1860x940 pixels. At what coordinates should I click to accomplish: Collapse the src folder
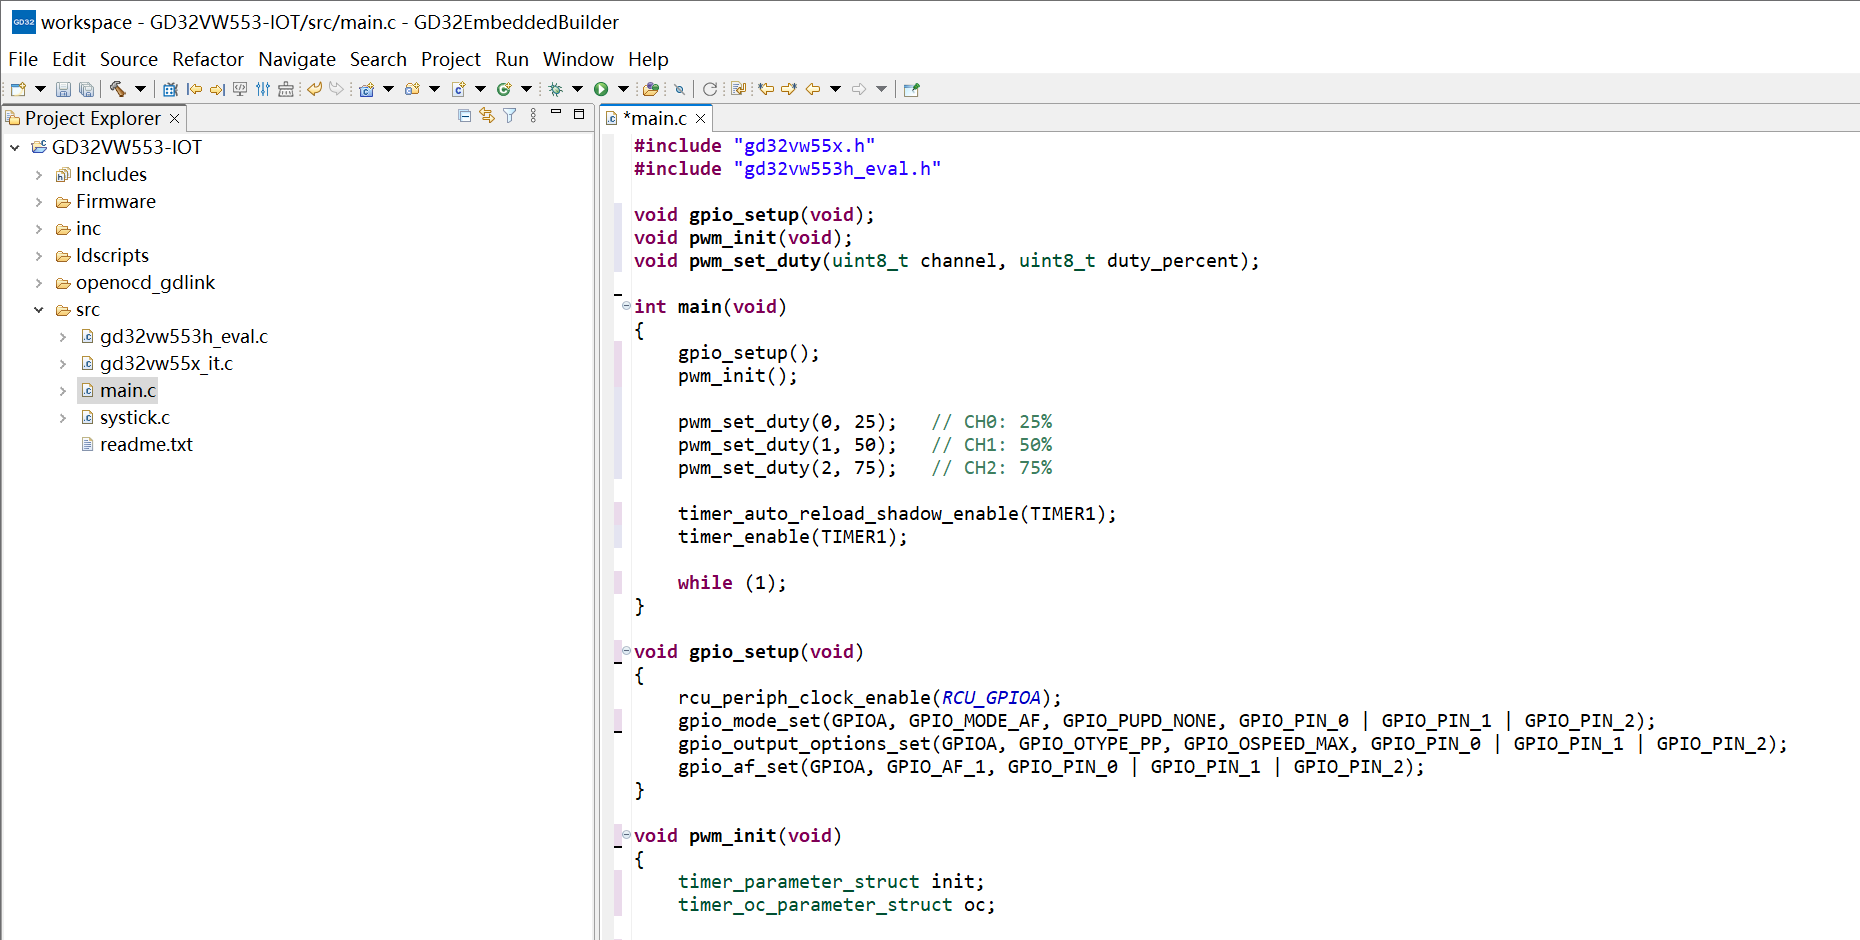[39, 309]
